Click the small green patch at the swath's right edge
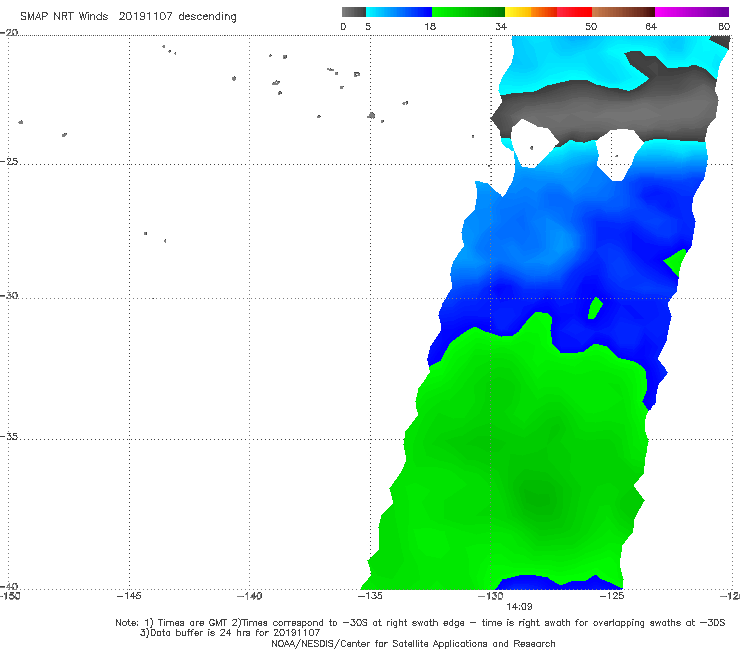This screenshot has height=650, width=740. (676, 262)
